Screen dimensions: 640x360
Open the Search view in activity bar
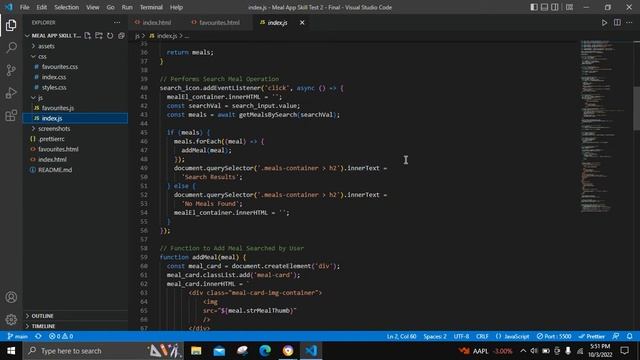(11, 48)
